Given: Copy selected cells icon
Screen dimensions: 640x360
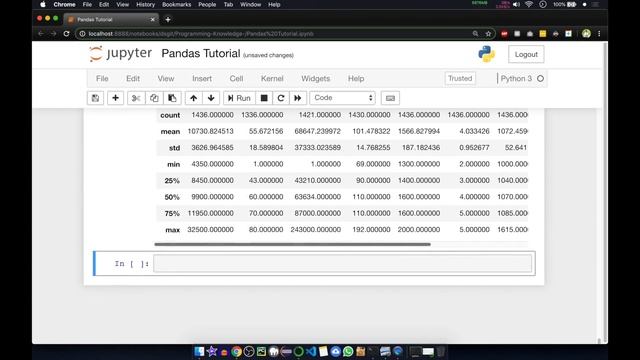Looking at the screenshot, I should (154, 98).
